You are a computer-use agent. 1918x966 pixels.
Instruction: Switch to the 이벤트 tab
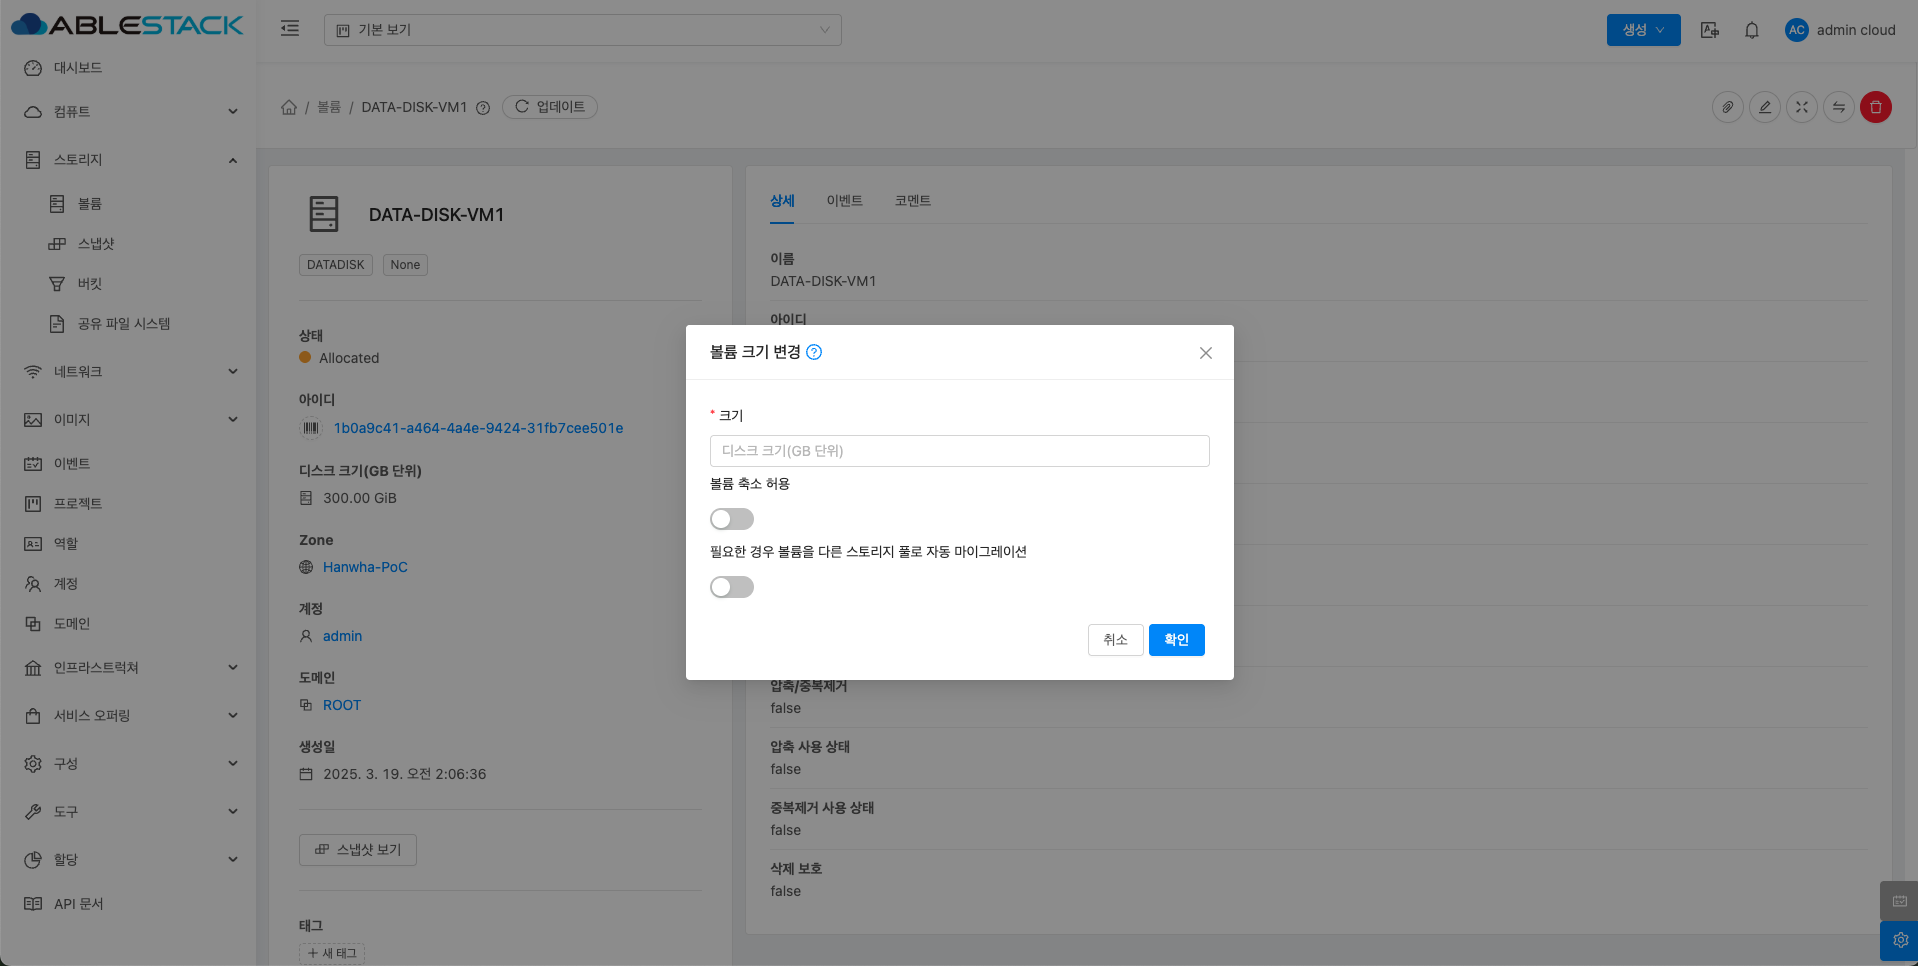point(843,201)
